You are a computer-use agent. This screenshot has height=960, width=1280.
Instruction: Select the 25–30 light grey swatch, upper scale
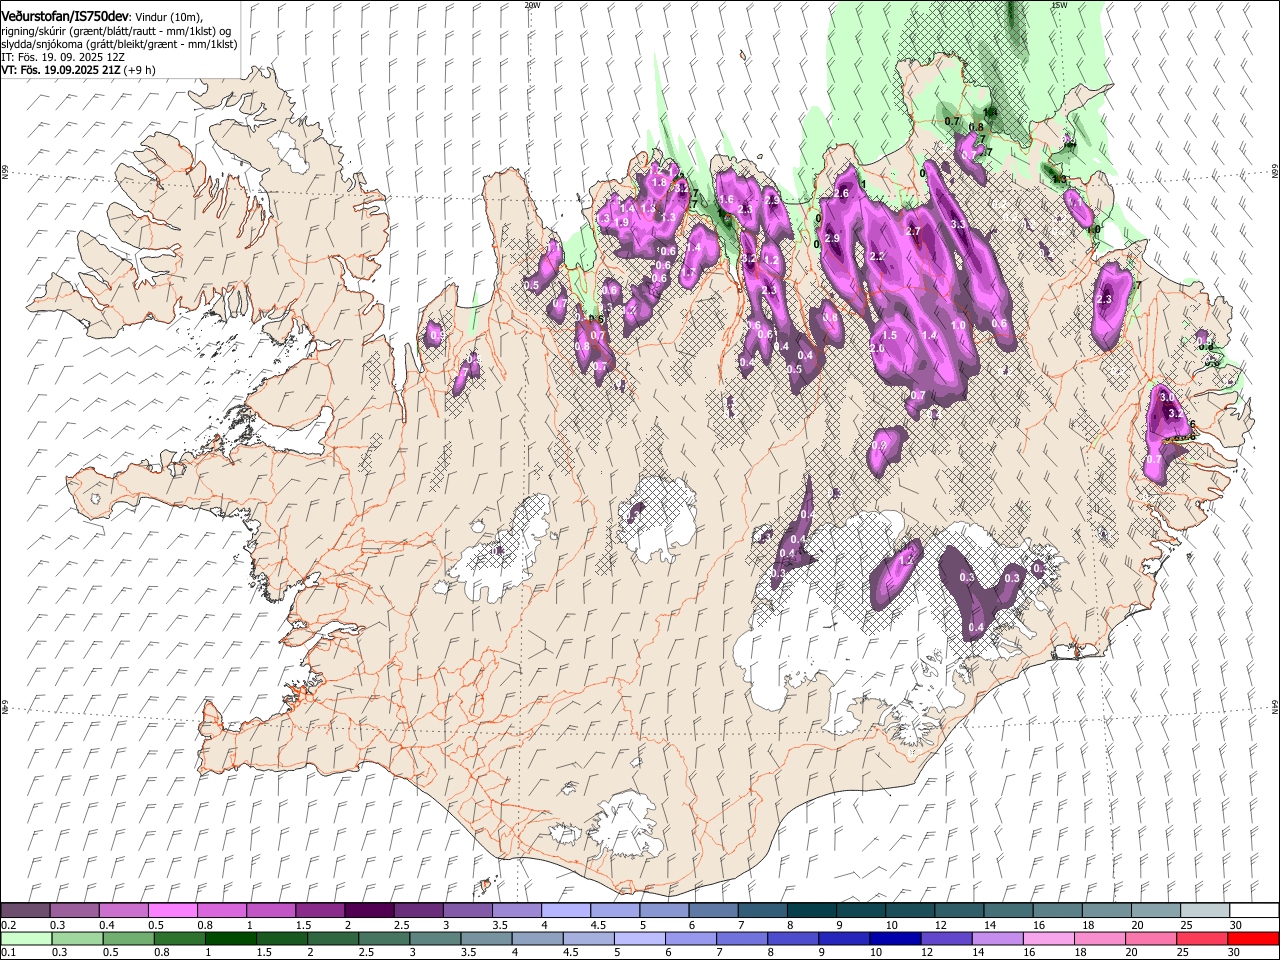(1204, 910)
